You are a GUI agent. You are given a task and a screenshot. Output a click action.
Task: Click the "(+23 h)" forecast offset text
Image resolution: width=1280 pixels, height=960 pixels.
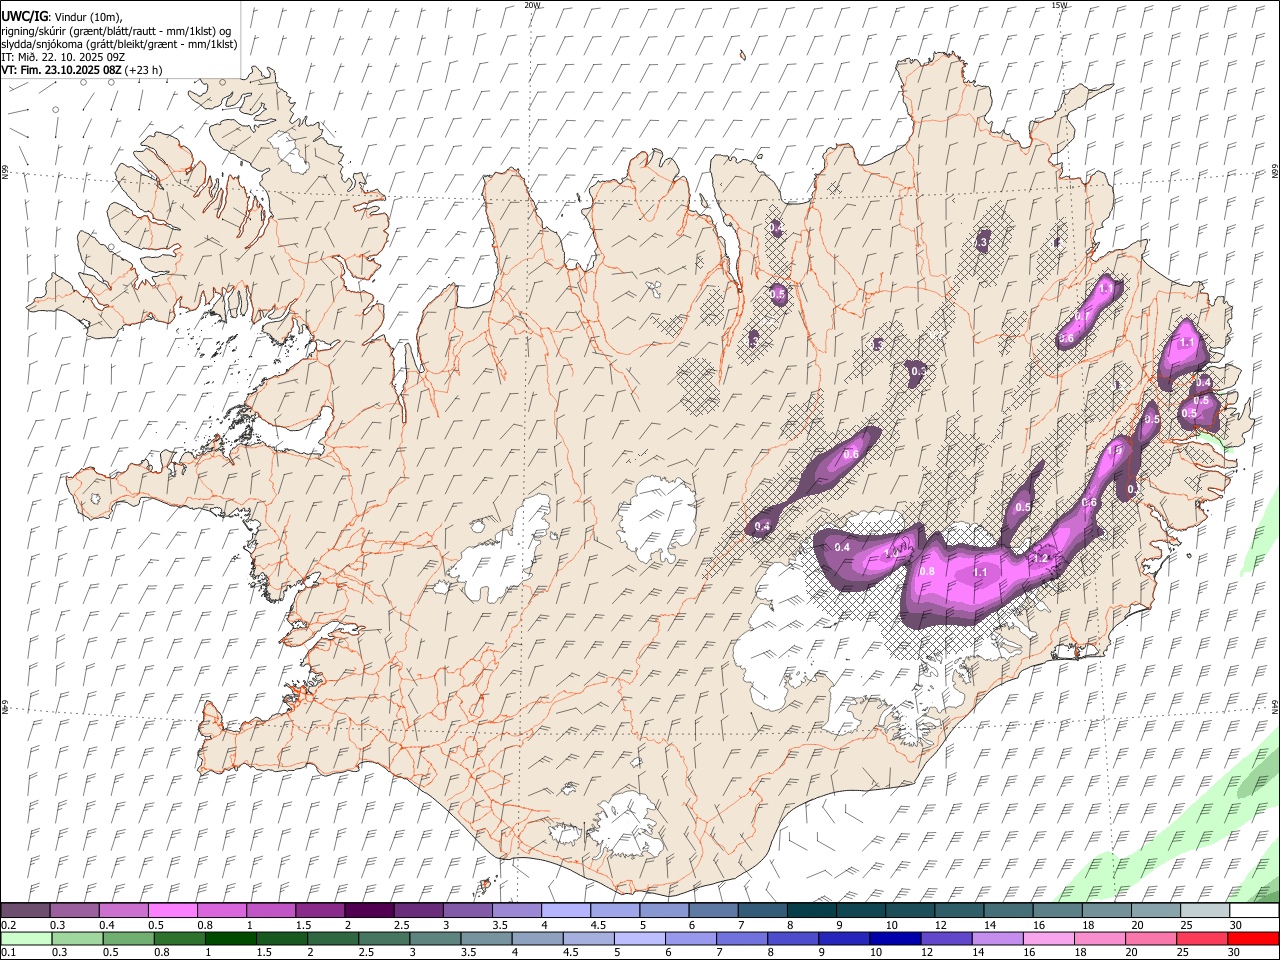(144, 70)
